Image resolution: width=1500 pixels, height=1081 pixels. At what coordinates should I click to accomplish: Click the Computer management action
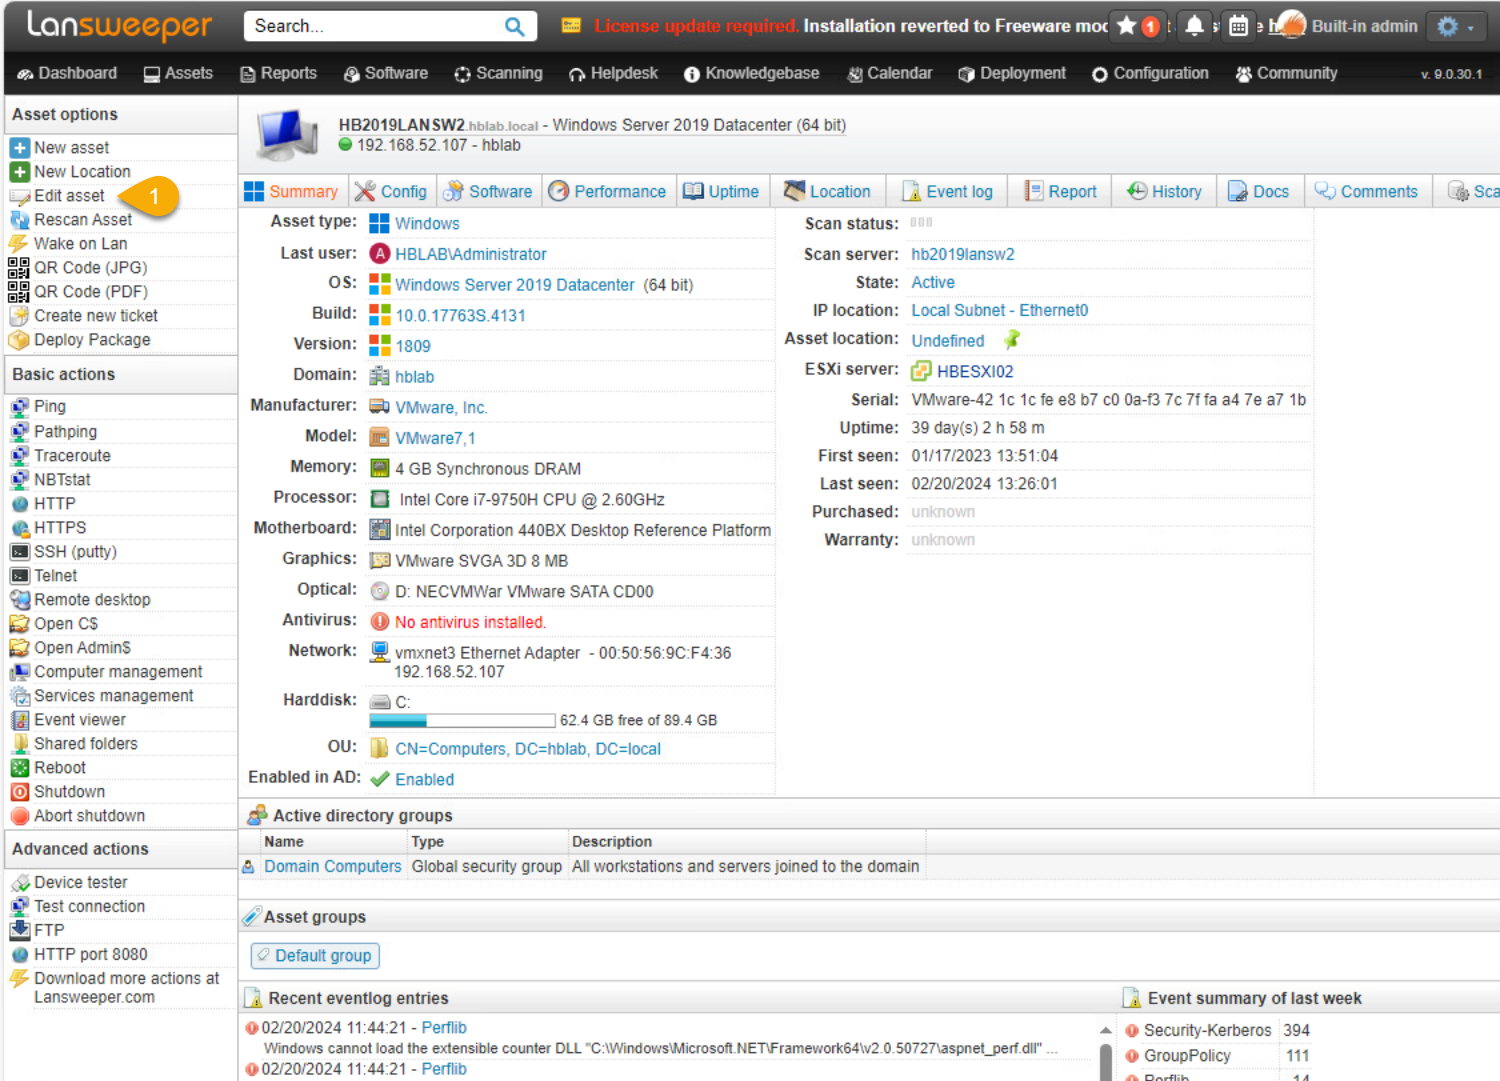[x=118, y=672]
